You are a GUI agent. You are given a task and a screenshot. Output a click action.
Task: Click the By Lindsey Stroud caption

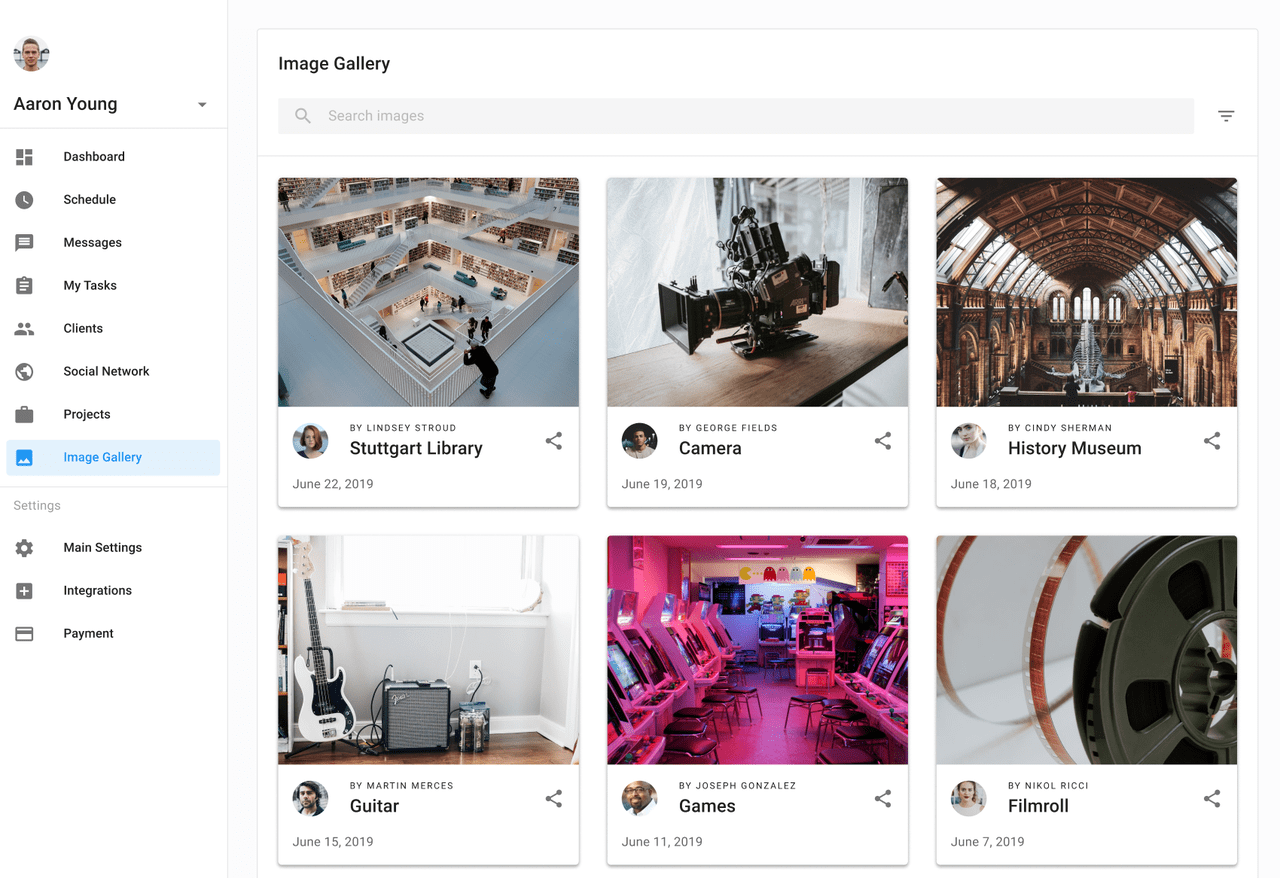pos(403,428)
